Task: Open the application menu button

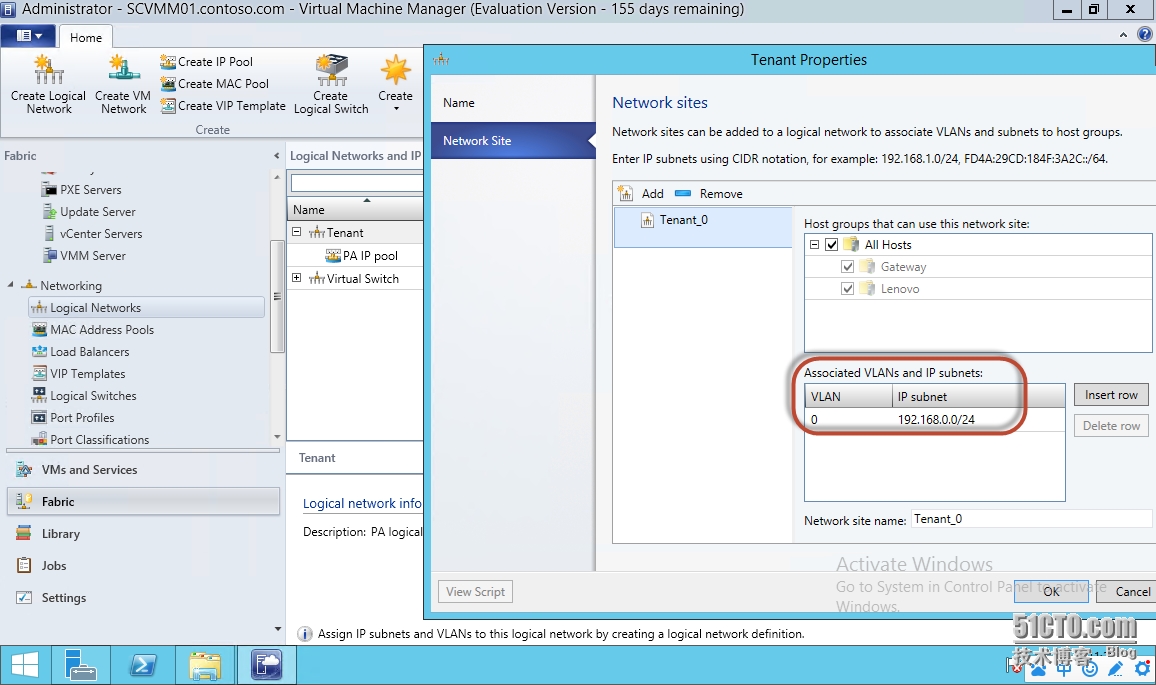Action: (x=29, y=35)
